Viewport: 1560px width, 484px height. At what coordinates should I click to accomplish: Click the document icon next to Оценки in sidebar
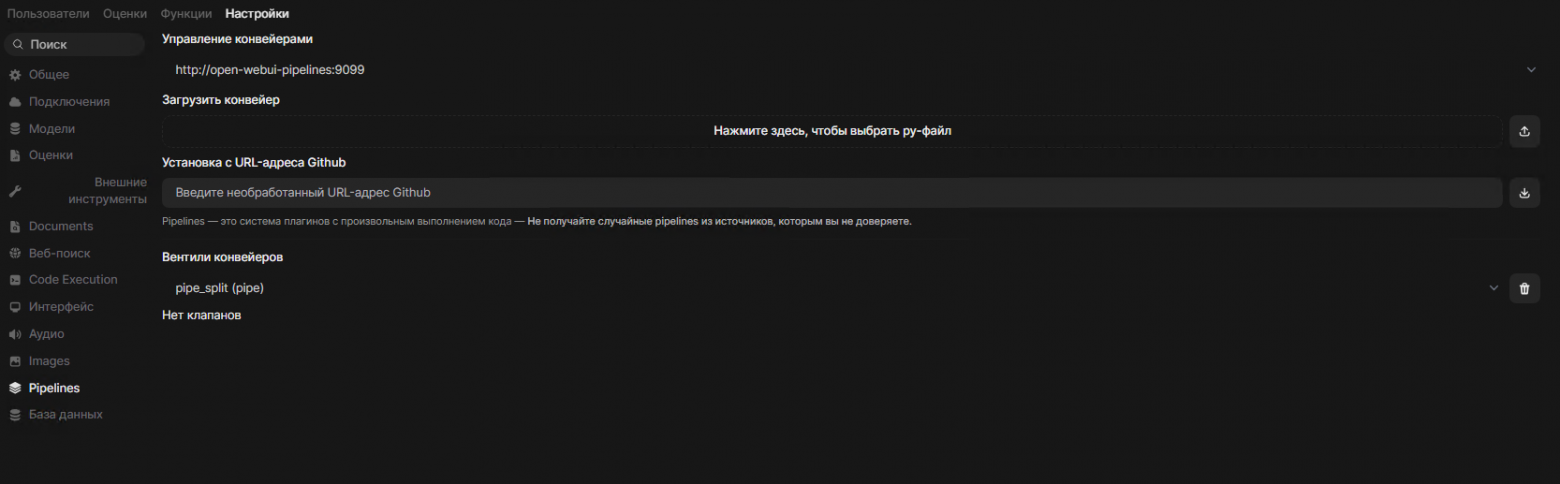(x=15, y=155)
